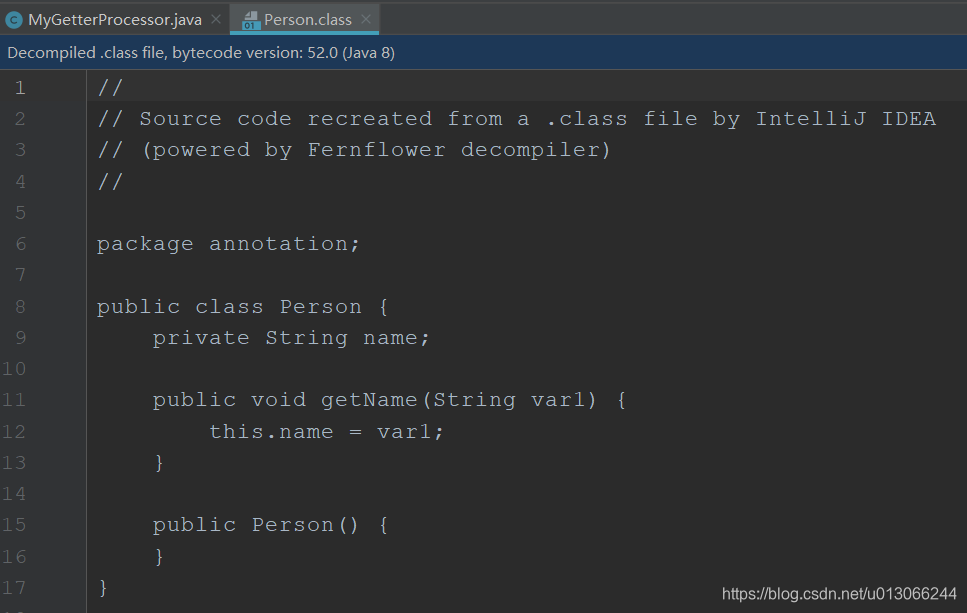Close the MyGetterProcessor.java tab
Screen dimensions: 967x613
[x=216, y=19]
